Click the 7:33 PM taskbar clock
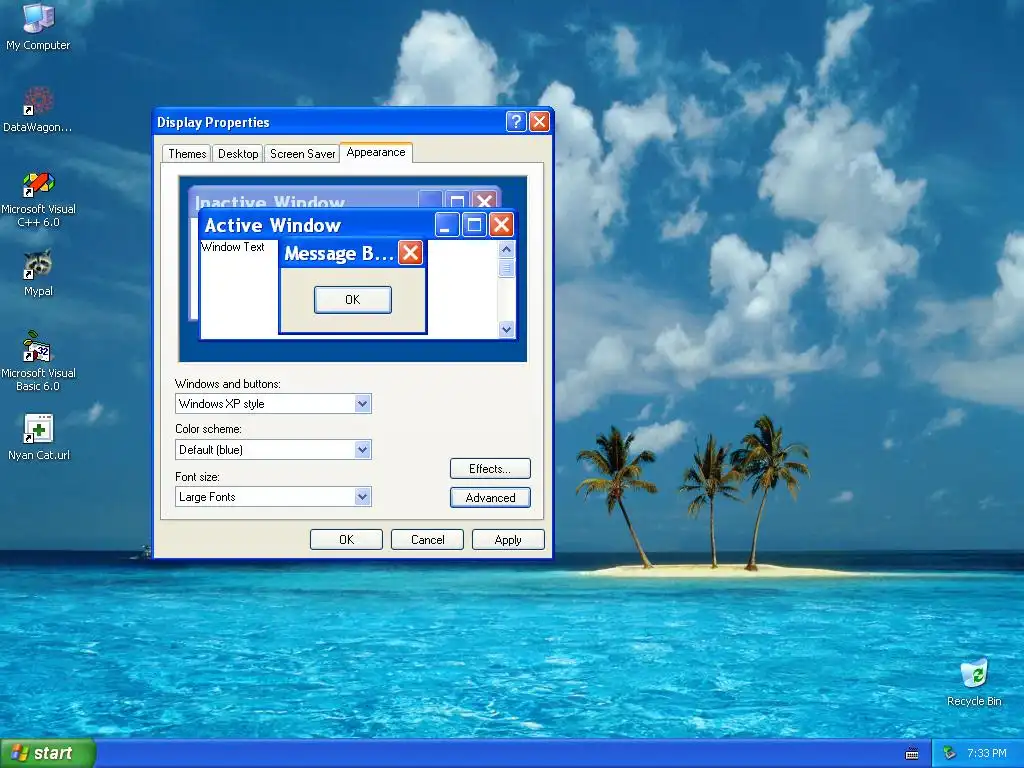Screen dimensions: 1024x768 986,754
